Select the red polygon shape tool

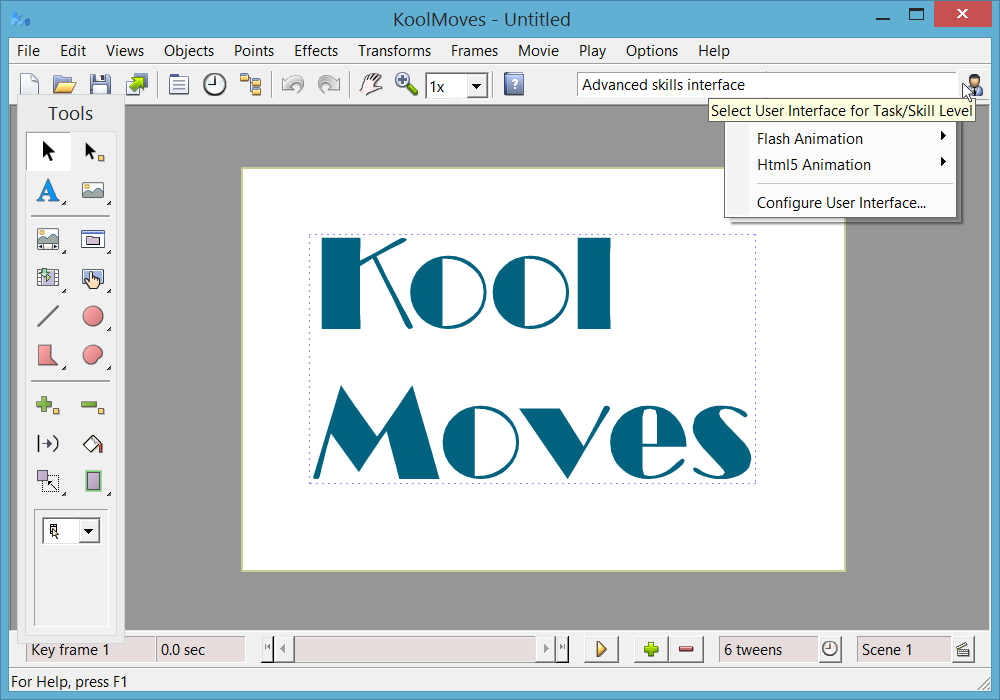(48, 354)
